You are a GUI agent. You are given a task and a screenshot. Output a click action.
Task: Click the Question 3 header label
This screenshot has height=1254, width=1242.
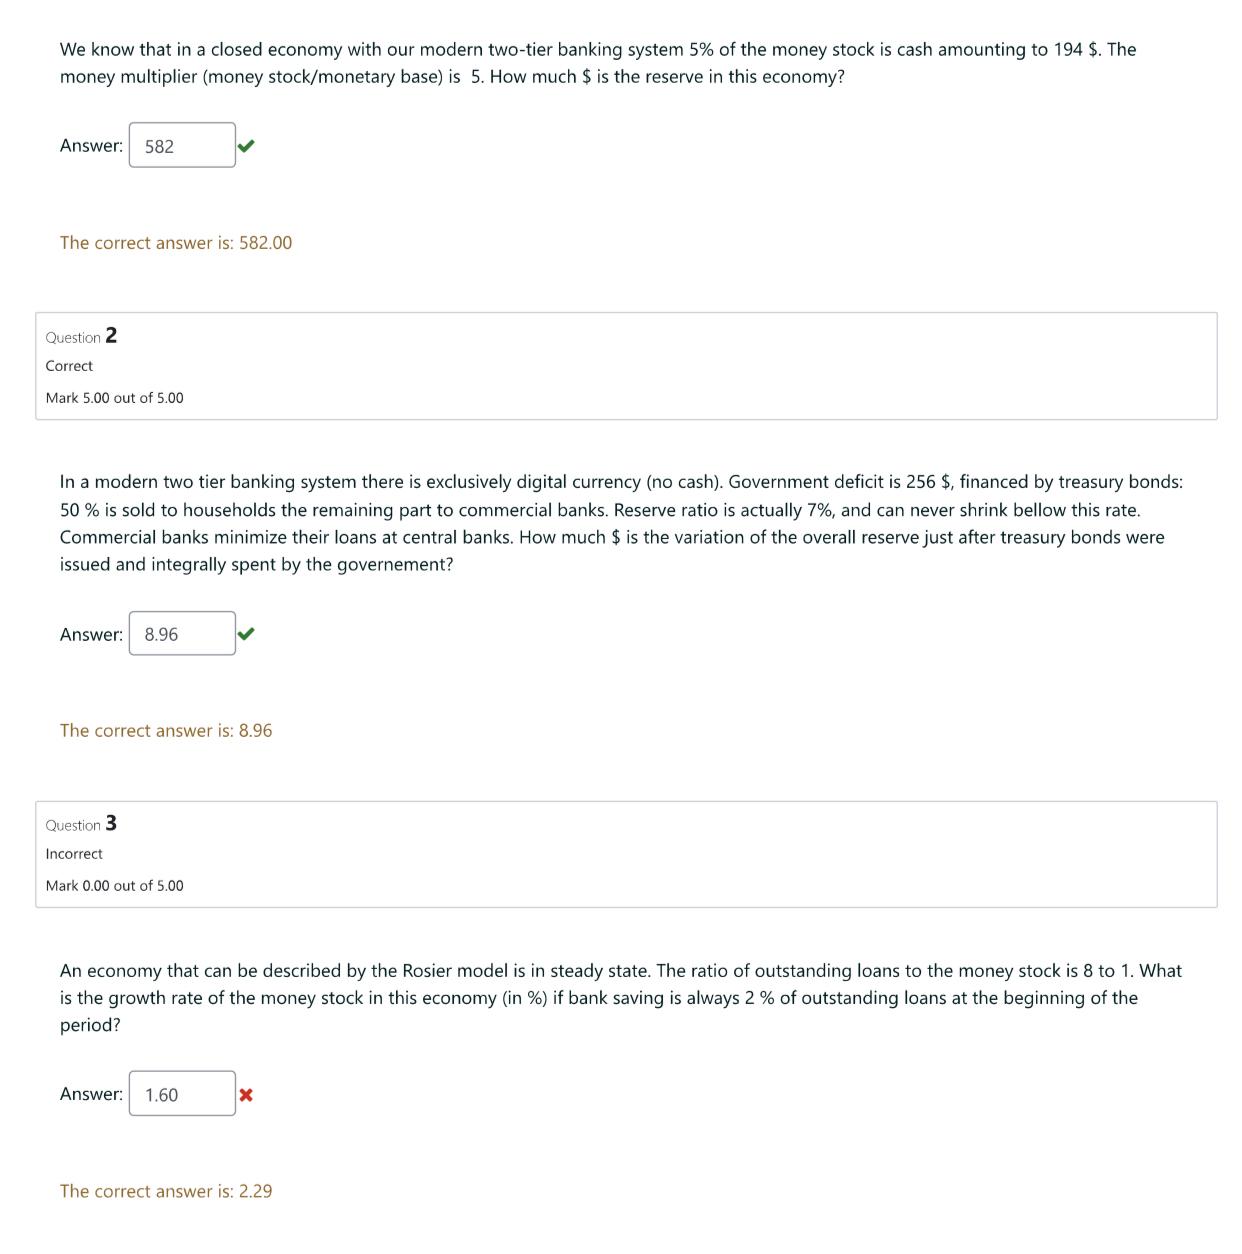(81, 824)
